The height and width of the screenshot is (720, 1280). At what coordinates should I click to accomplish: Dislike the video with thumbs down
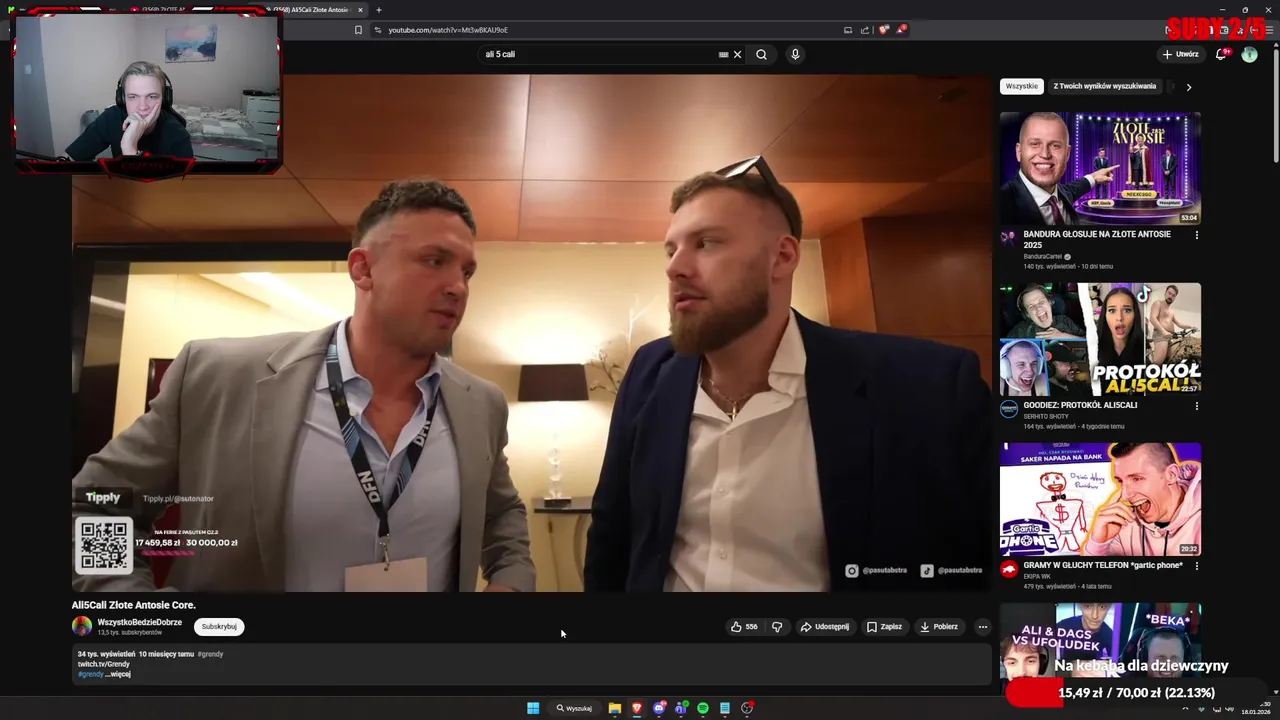[x=777, y=627]
